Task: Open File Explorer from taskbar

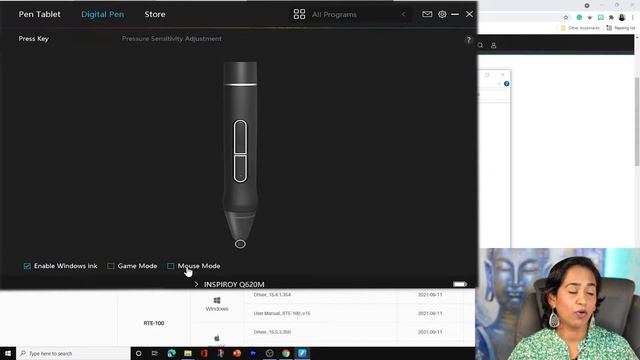Action: point(188,353)
